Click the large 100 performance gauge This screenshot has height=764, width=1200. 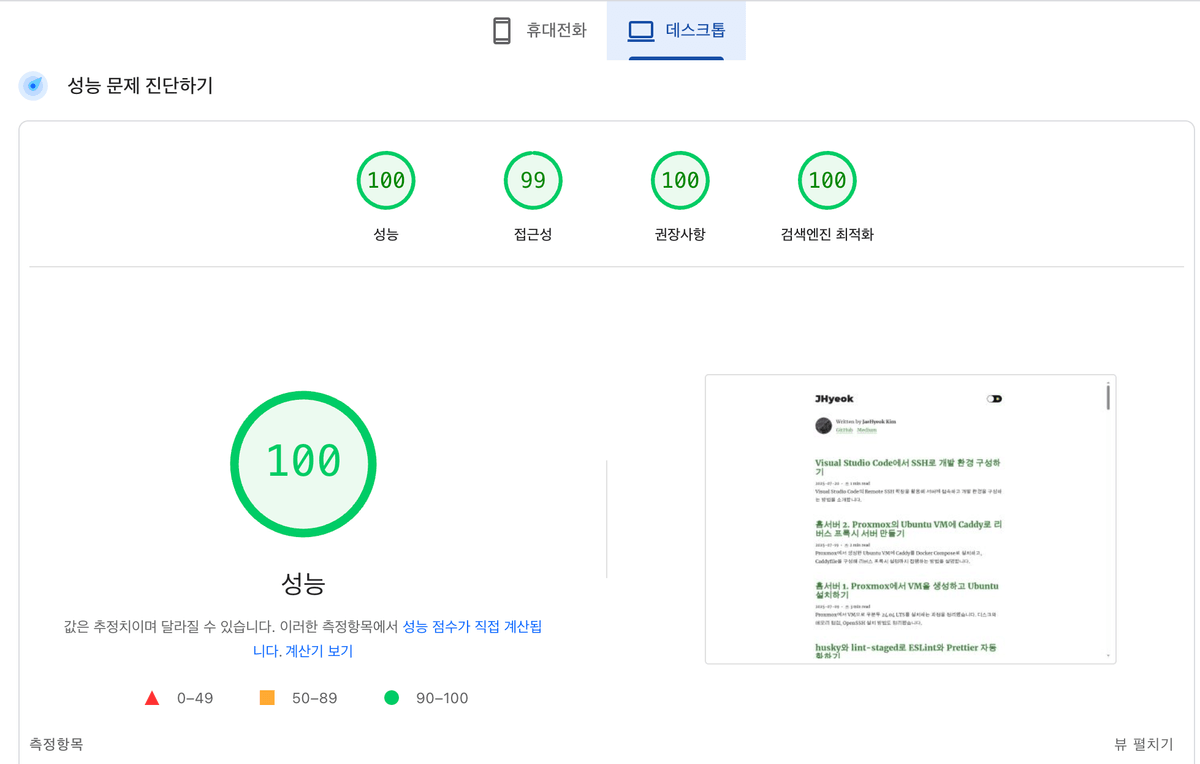coord(303,463)
